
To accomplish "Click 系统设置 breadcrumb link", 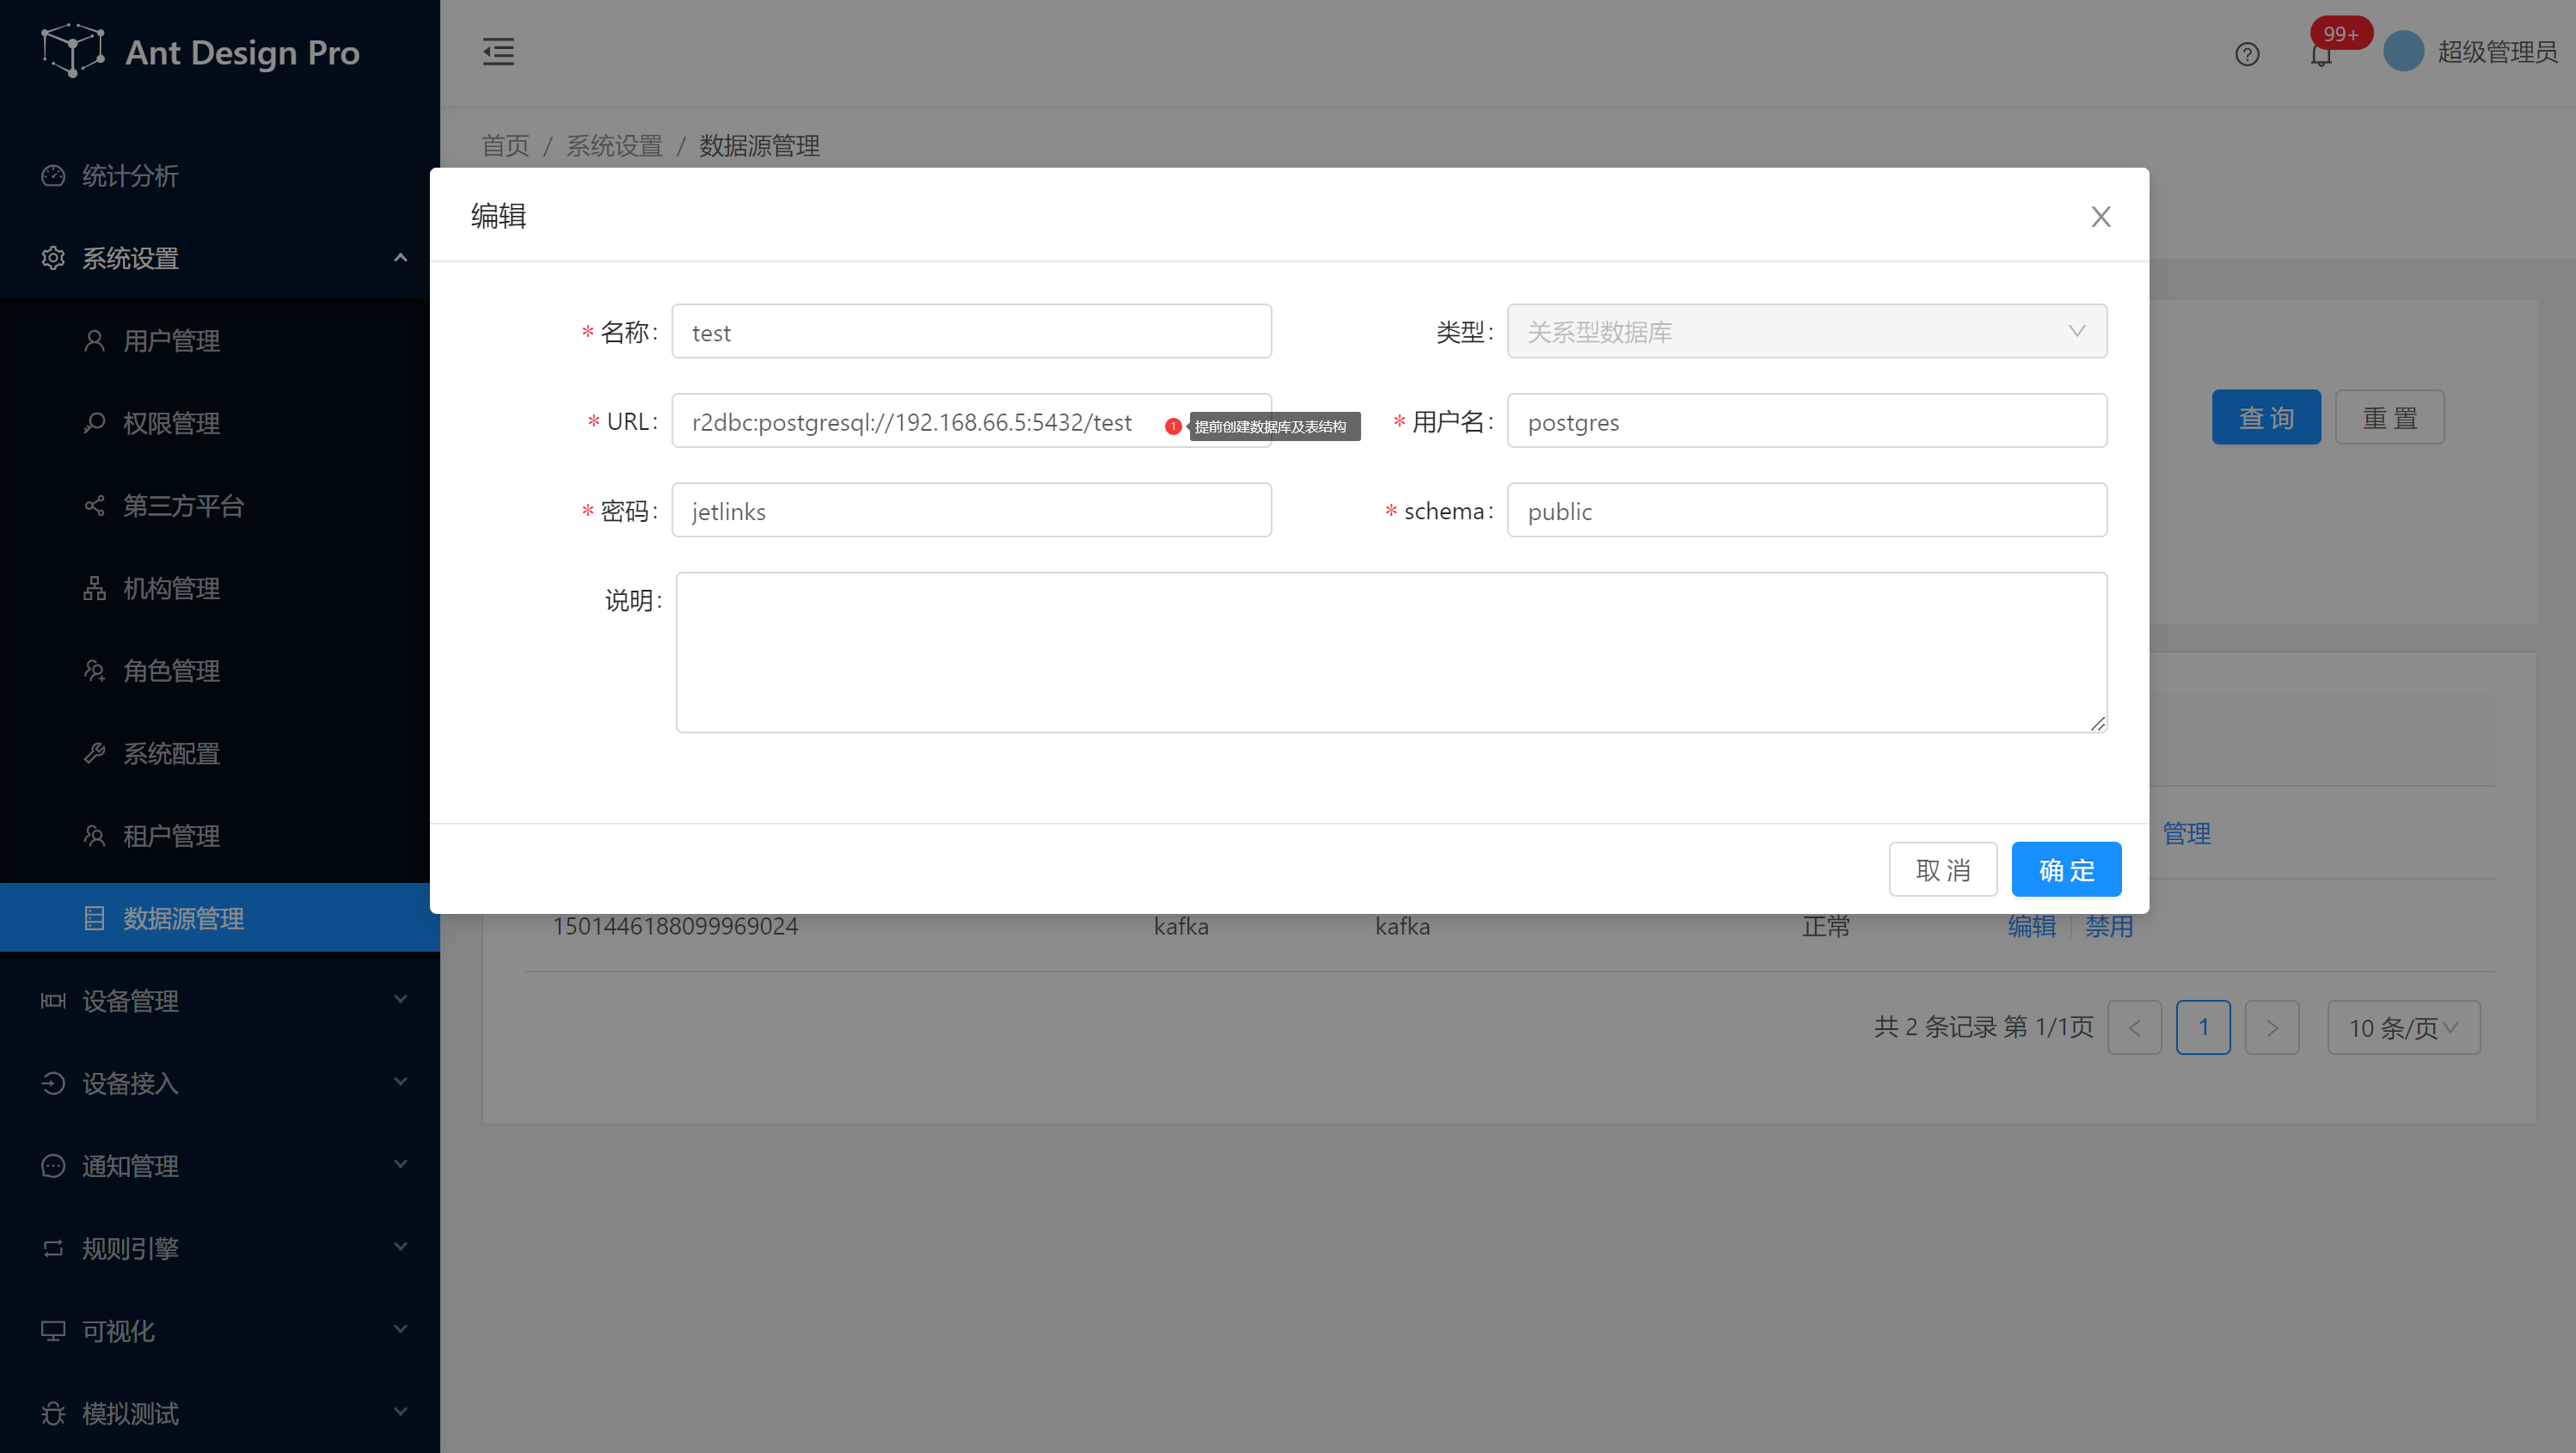I will click(x=614, y=146).
